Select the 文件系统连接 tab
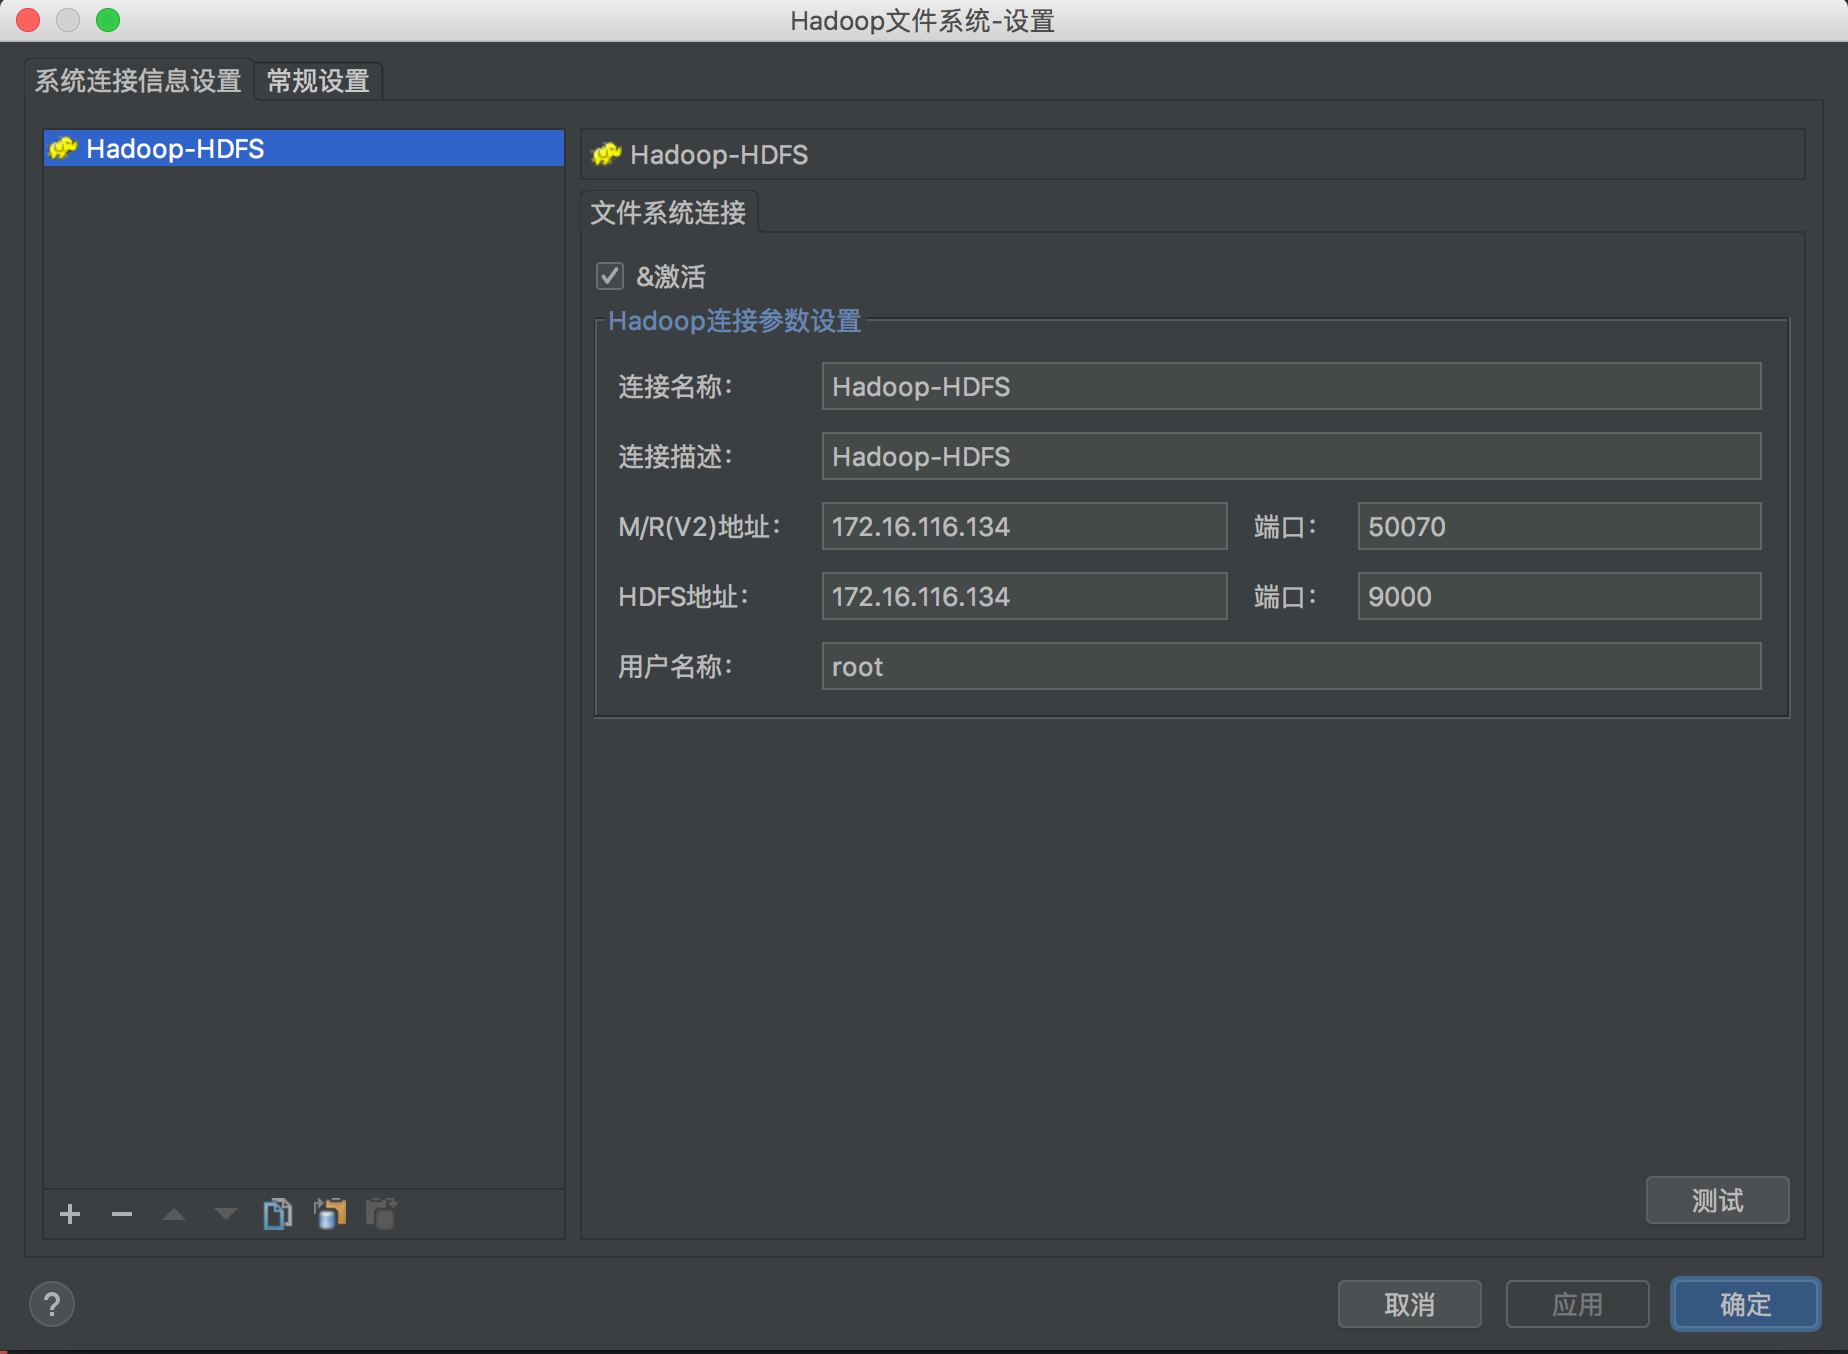Screen dimensions: 1848x1354 click(668, 212)
